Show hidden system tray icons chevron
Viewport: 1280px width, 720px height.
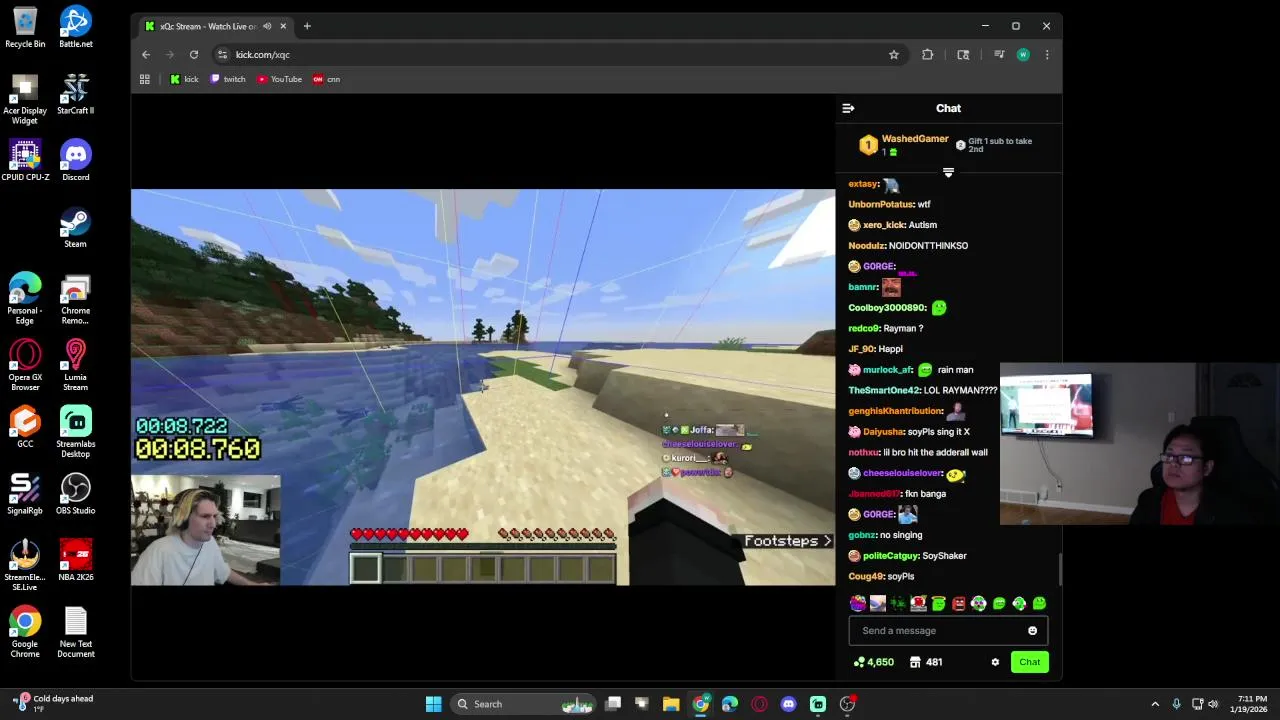(x=1155, y=704)
